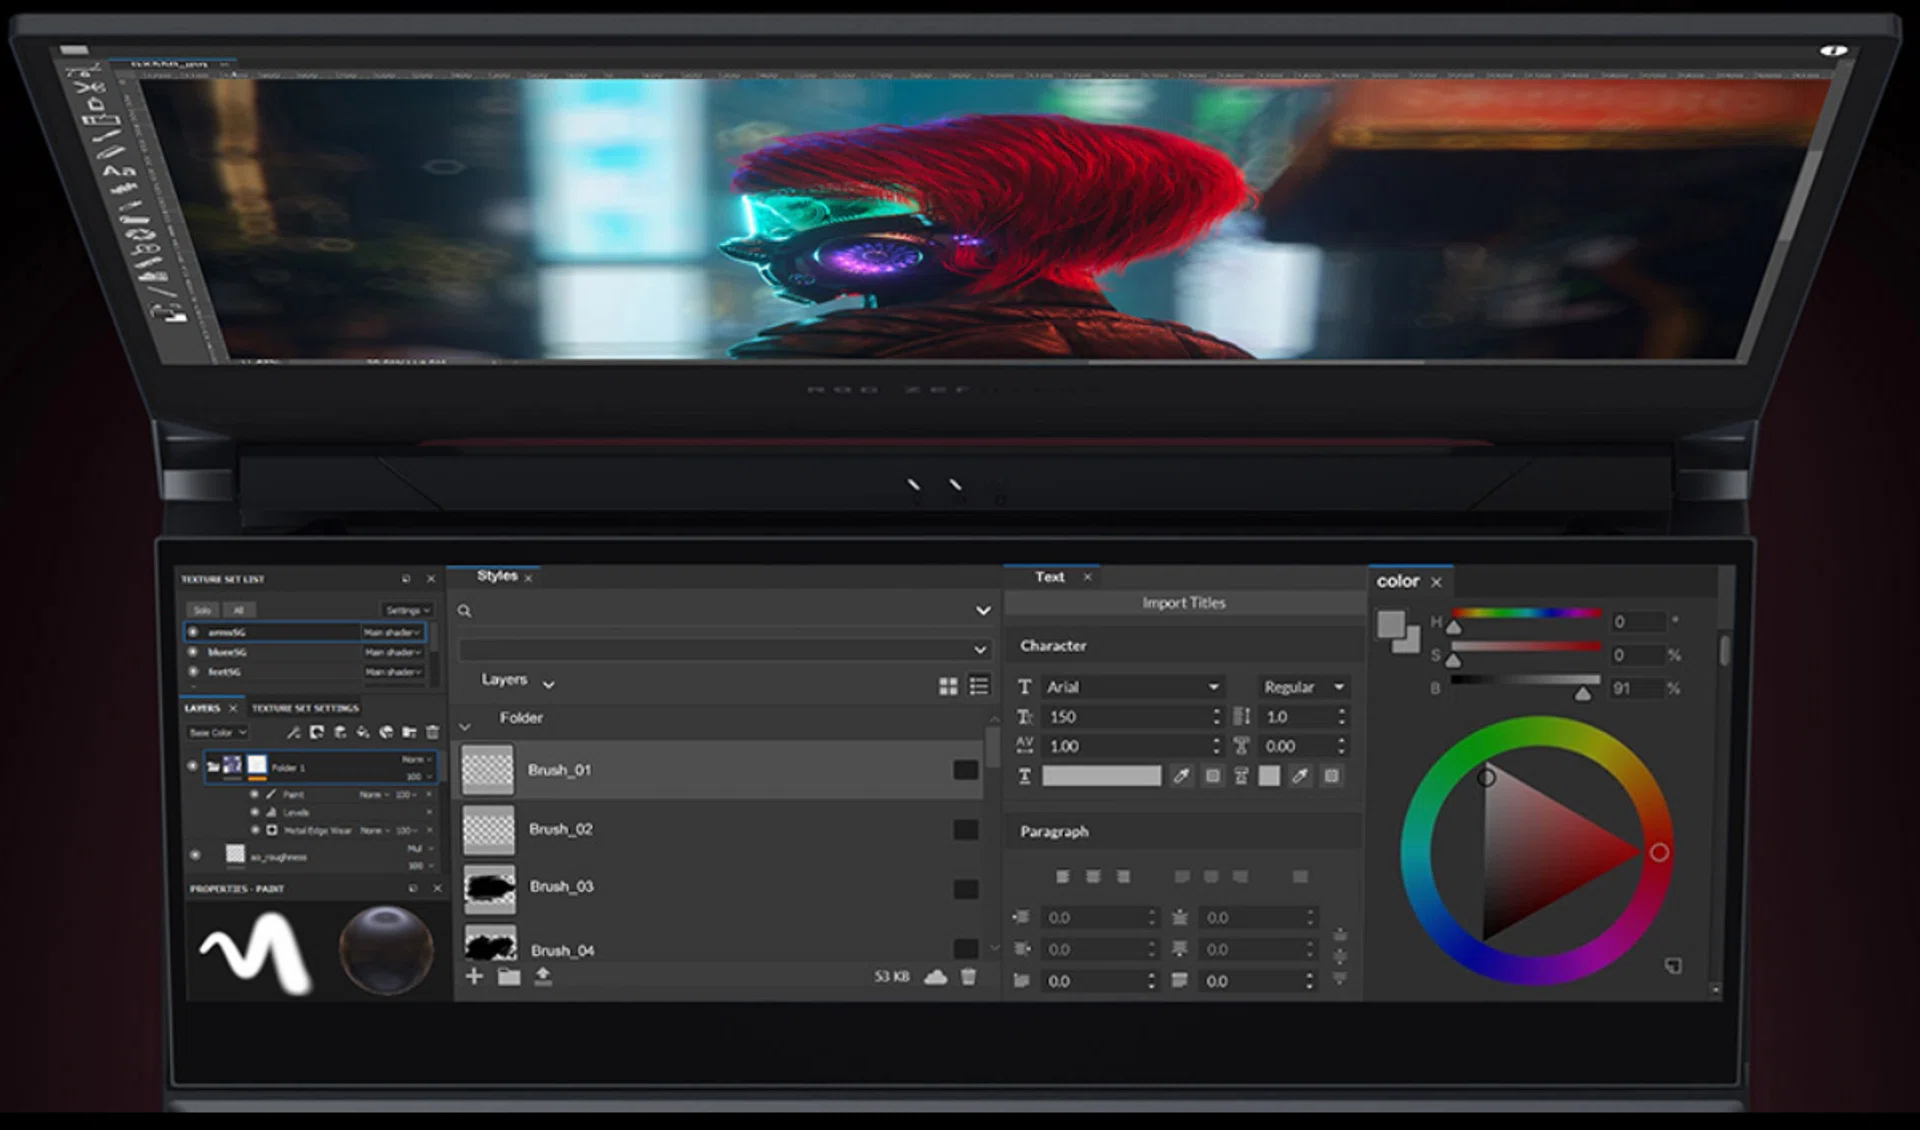Pick text fill color with first eyedropper
1920x1130 pixels.
pyautogui.click(x=1181, y=776)
